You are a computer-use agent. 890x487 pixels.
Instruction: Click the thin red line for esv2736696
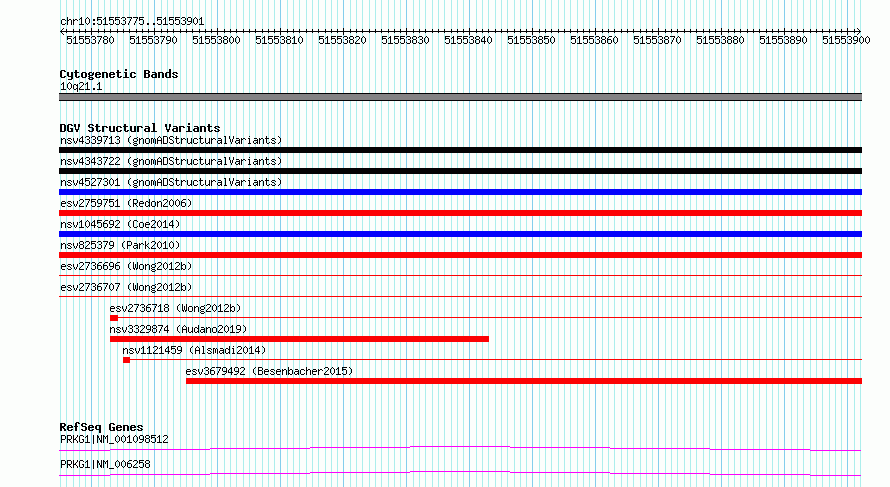click(x=460, y=276)
